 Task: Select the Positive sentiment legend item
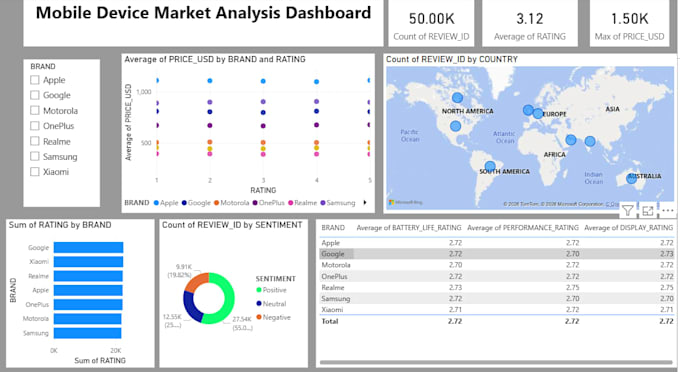point(271,290)
